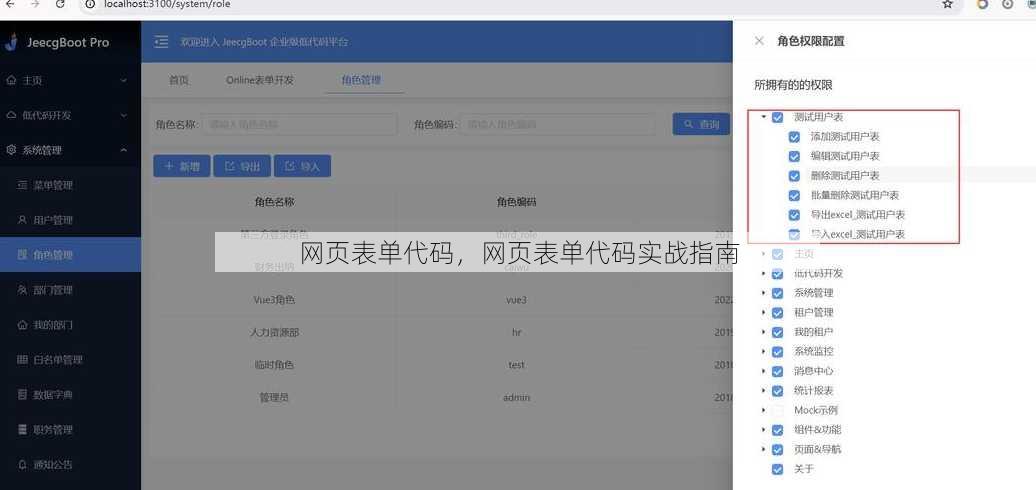Click the 数据字典 icon
Screen dimensions: 1036x490
(x=22, y=395)
